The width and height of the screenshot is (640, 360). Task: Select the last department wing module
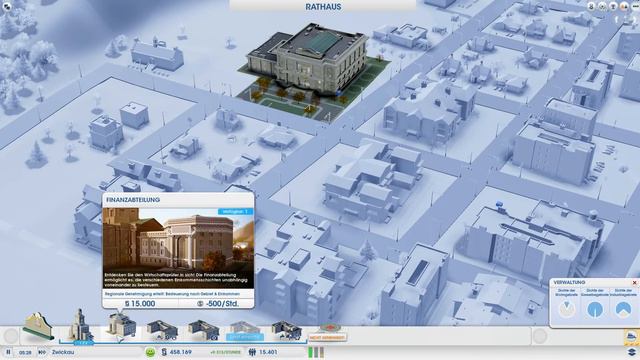pos(287,330)
